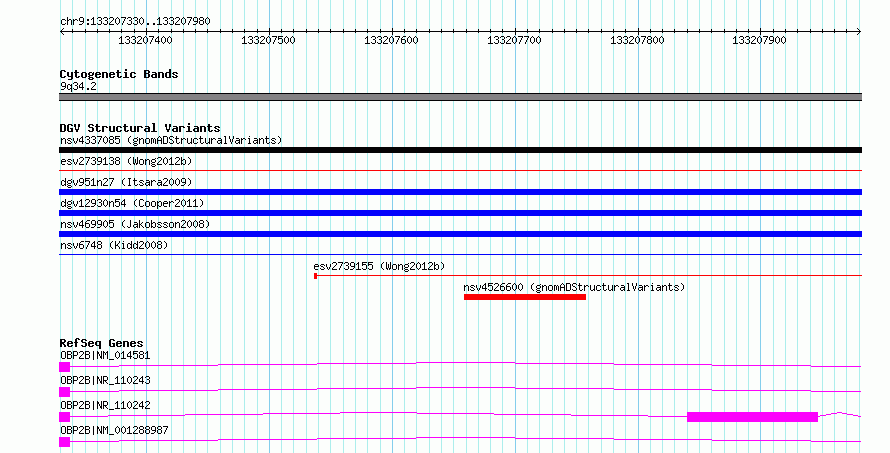This screenshot has height=453, width=890.
Task: Click the blue nsv469905 variant bar
Action: pos(460,234)
